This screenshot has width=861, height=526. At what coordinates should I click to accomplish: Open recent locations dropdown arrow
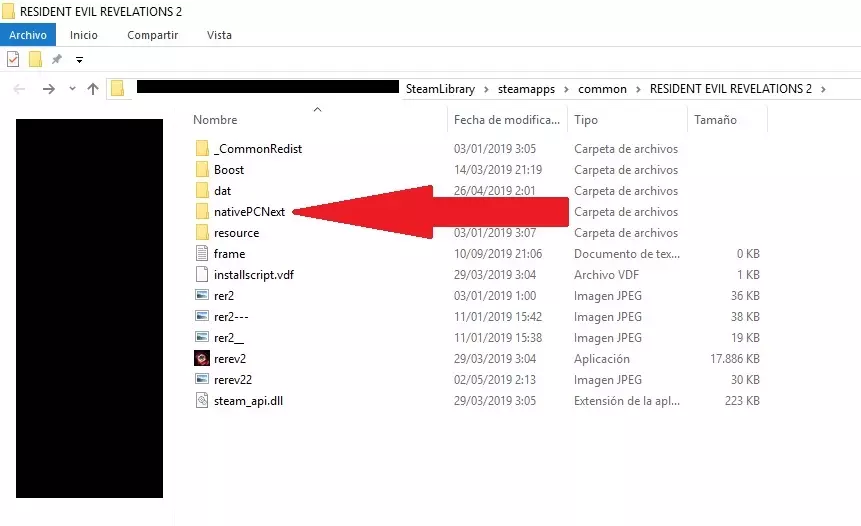[x=72, y=88]
